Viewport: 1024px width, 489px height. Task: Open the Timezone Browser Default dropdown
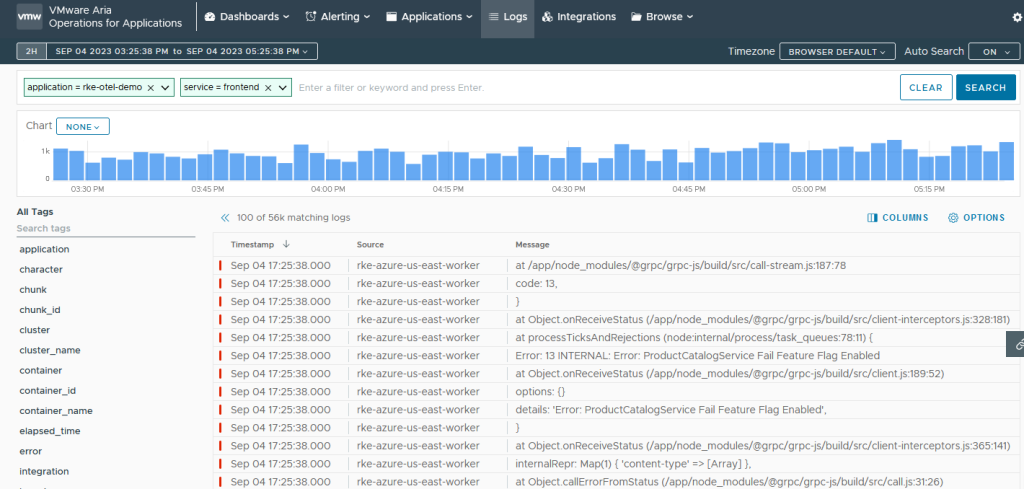pyautogui.click(x=837, y=51)
